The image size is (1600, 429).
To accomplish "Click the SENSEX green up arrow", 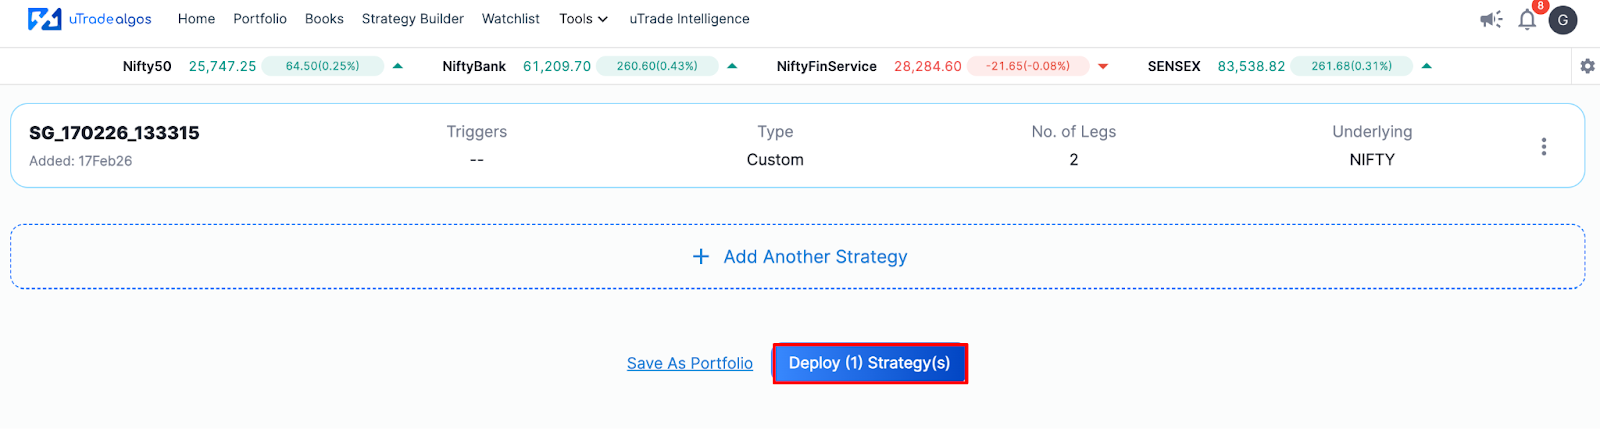I will pos(1427,66).
